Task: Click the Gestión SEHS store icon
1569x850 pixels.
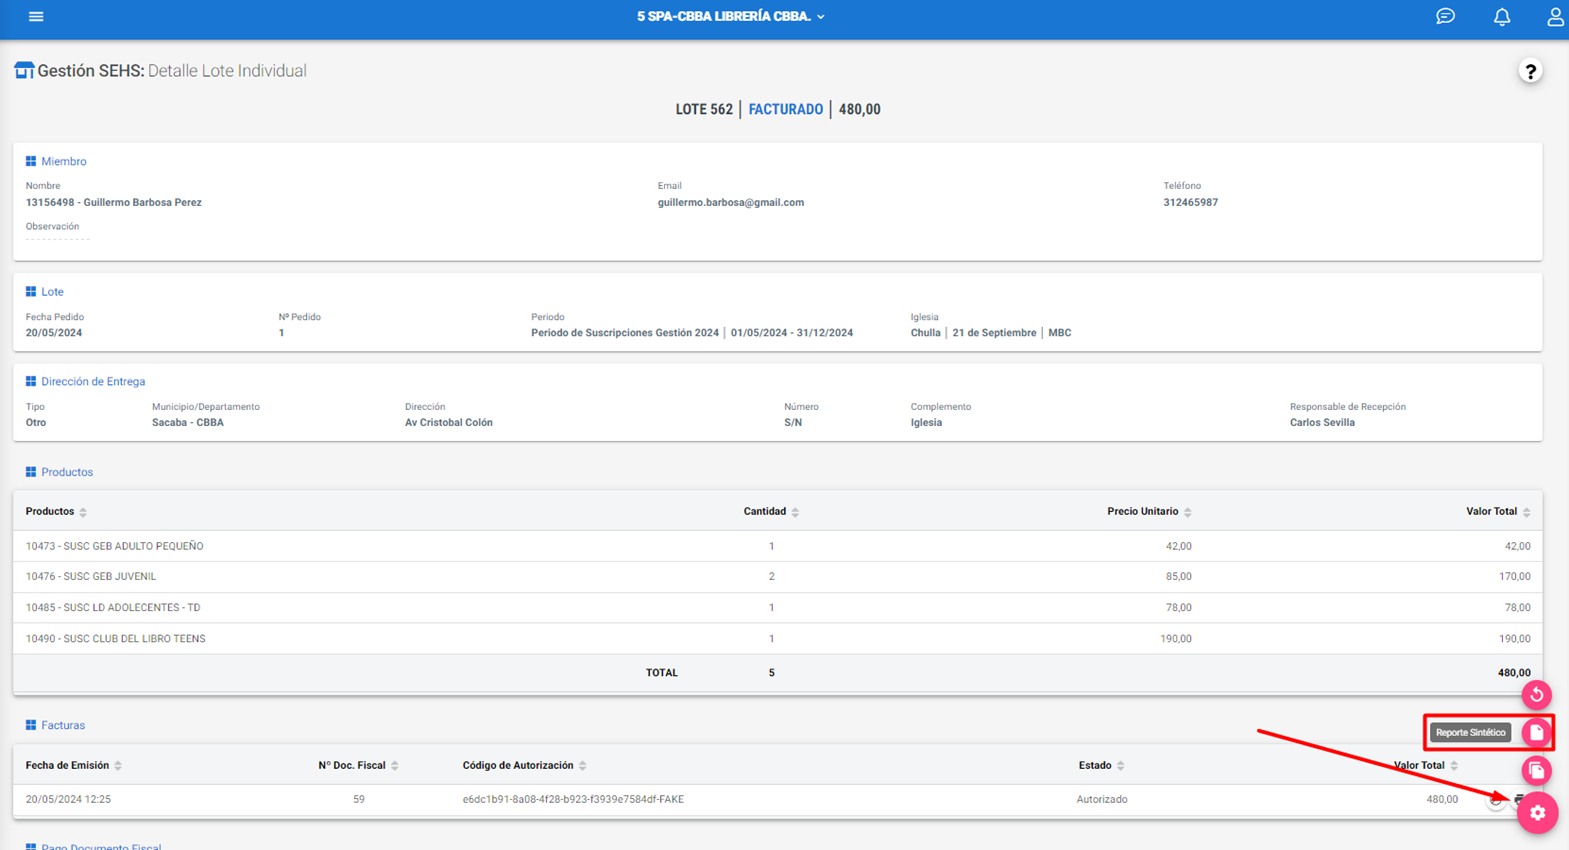Action: click(24, 70)
